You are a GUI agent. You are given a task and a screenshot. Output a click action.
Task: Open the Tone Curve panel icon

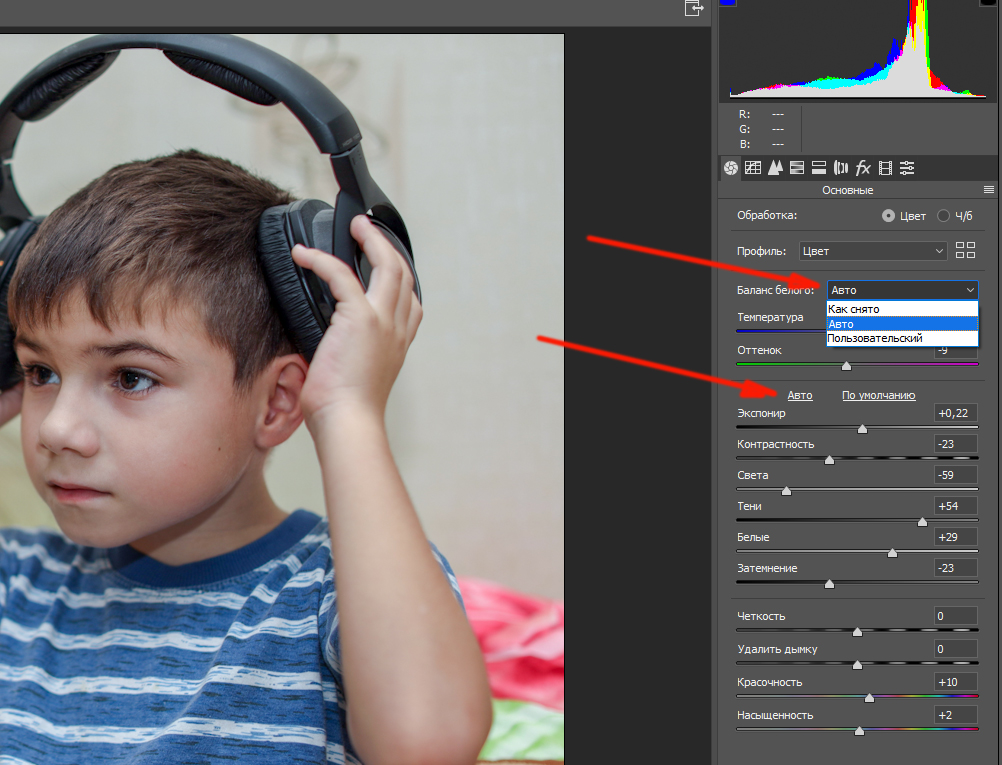pos(753,168)
